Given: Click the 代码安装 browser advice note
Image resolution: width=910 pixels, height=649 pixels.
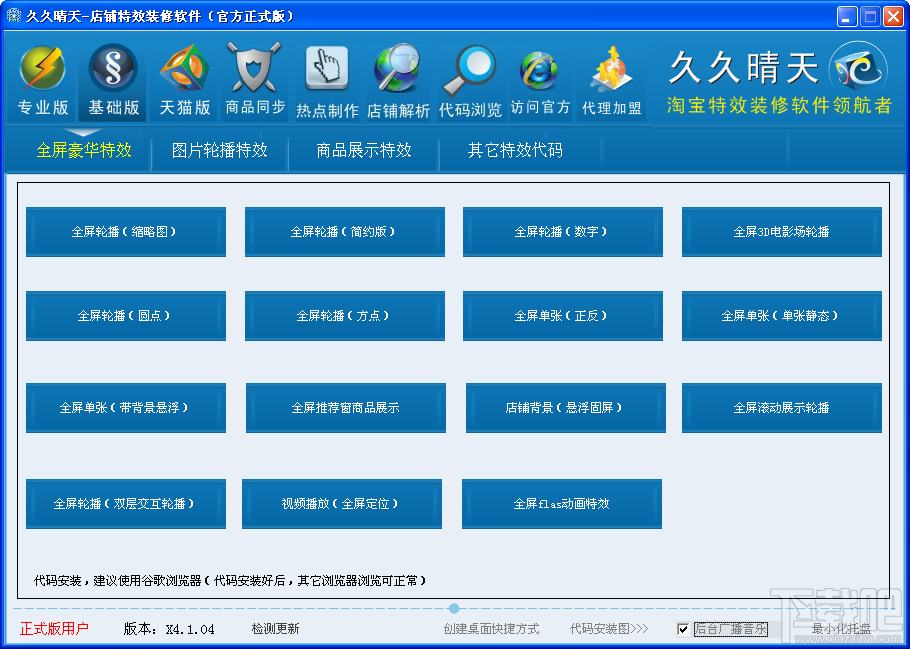Looking at the screenshot, I should point(230,581).
